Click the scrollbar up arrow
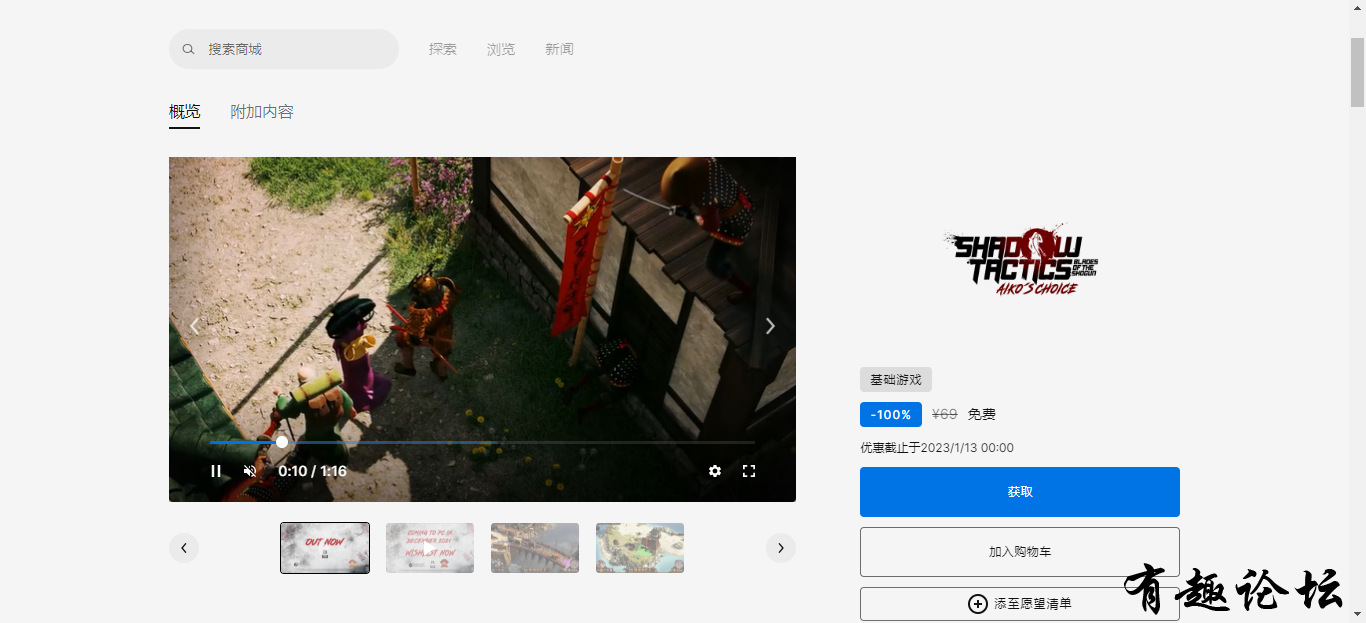The image size is (1366, 623). 1357,8
